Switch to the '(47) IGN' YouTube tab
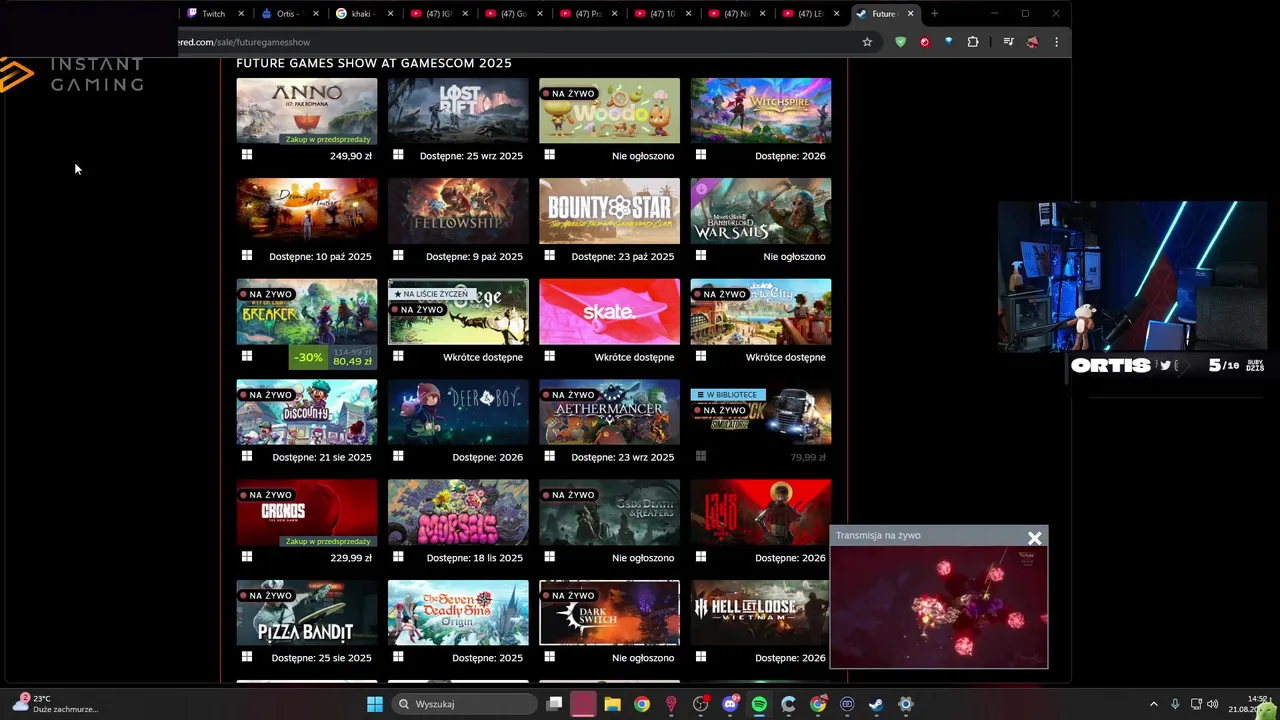Screen dimensions: 1280x720 pos(437,14)
